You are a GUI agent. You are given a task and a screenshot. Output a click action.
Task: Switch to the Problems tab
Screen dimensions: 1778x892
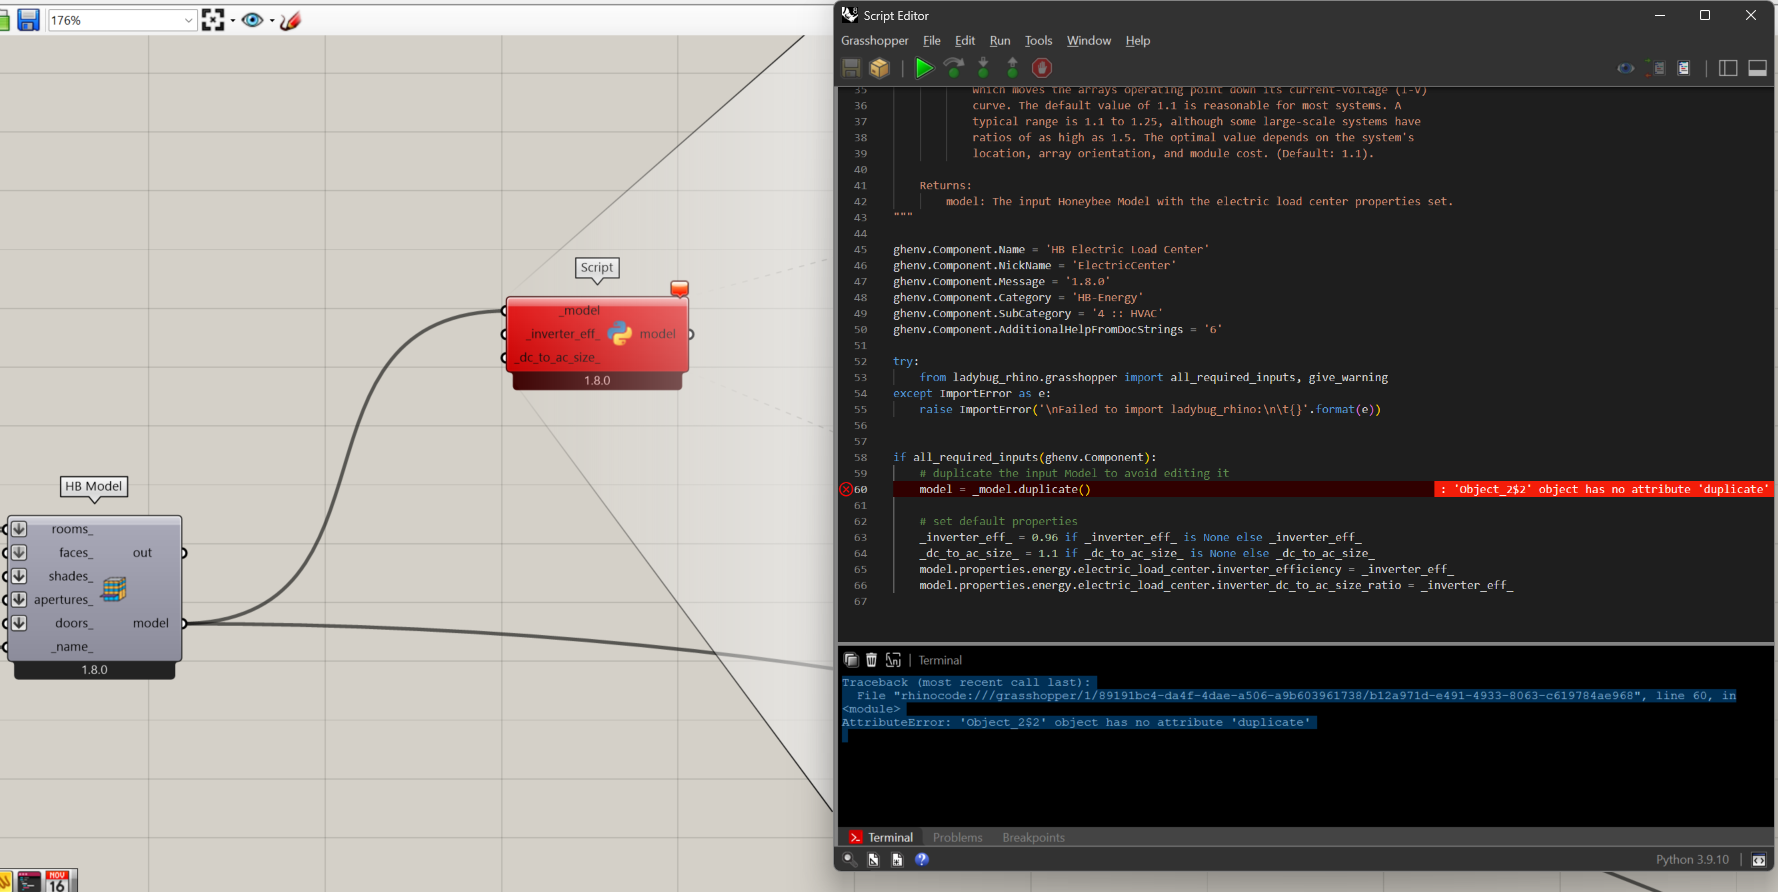[957, 838]
